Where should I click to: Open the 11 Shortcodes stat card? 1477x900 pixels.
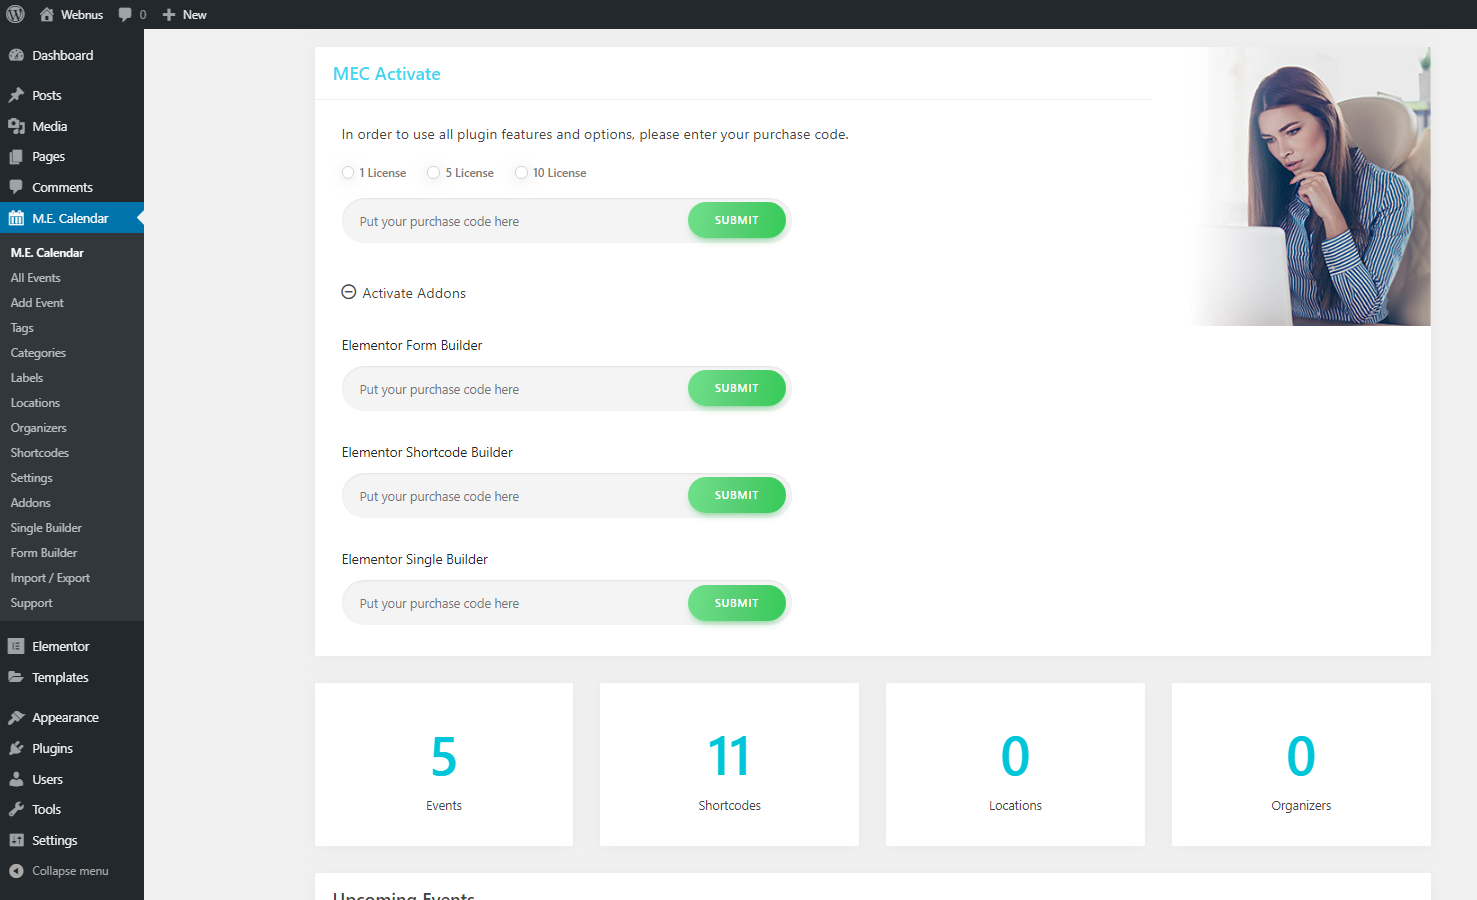pyautogui.click(x=729, y=764)
